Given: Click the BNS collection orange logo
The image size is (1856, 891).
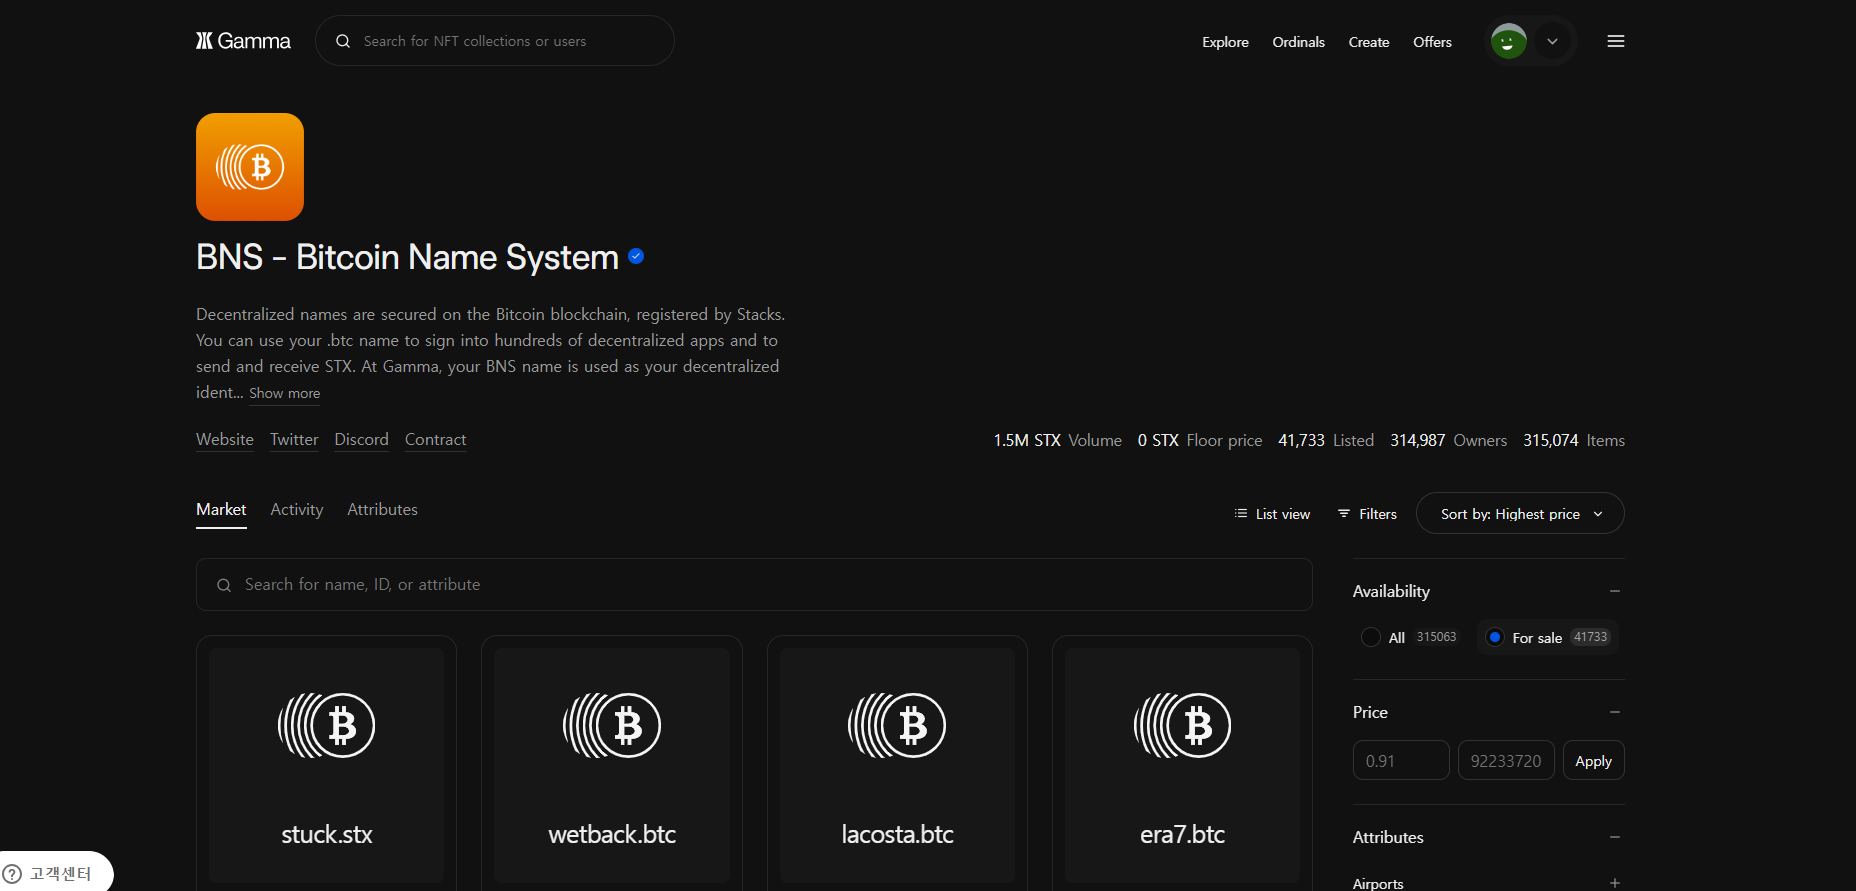Looking at the screenshot, I should pos(250,167).
